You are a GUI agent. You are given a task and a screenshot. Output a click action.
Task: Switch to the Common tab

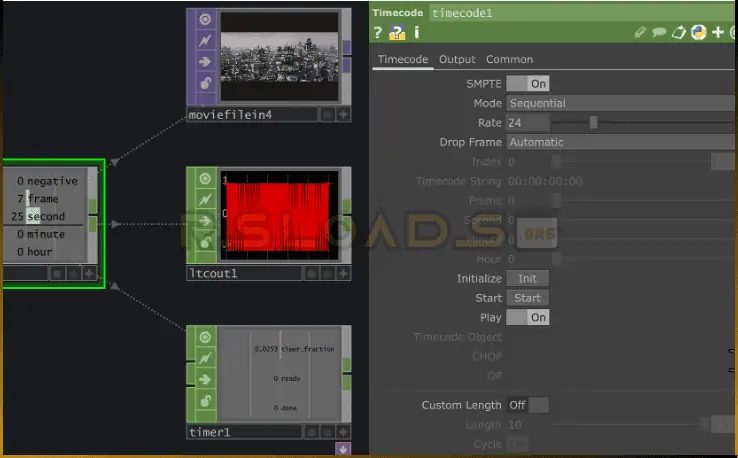(x=509, y=60)
